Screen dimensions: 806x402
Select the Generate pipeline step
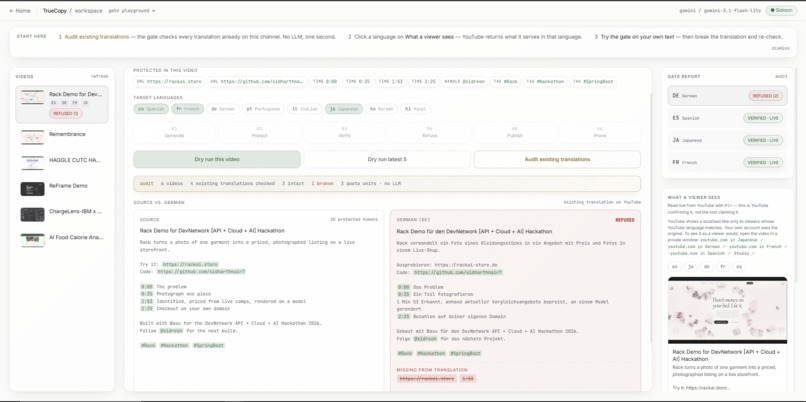(174, 133)
